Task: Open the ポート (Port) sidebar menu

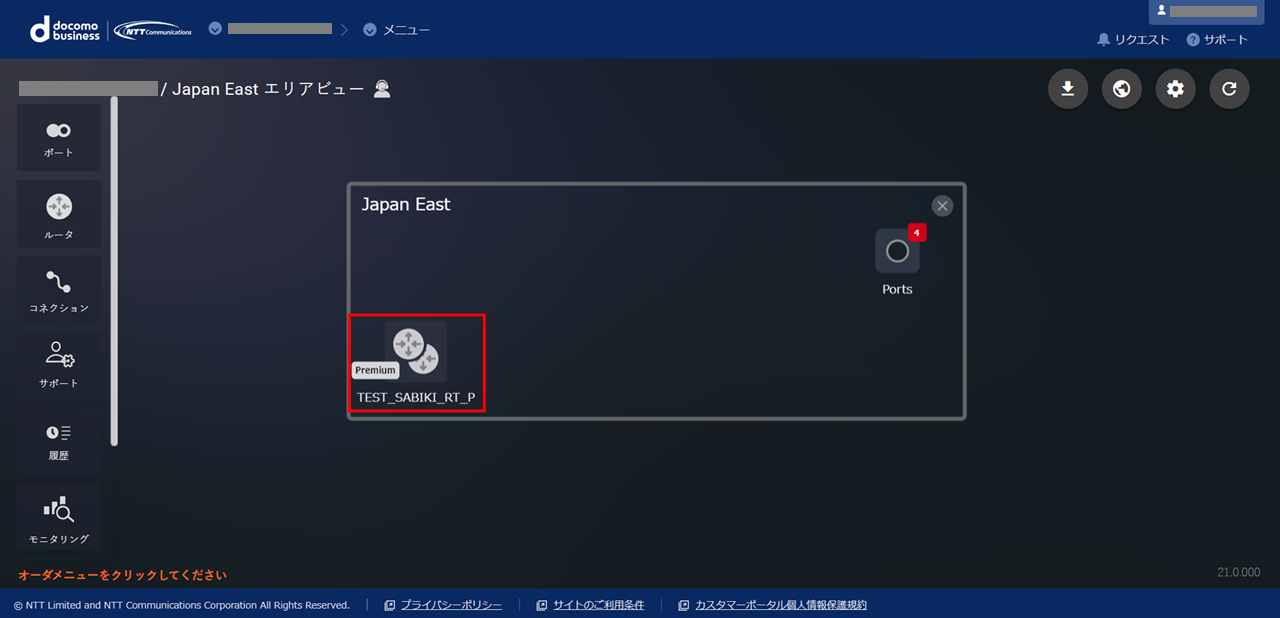Action: [59, 138]
